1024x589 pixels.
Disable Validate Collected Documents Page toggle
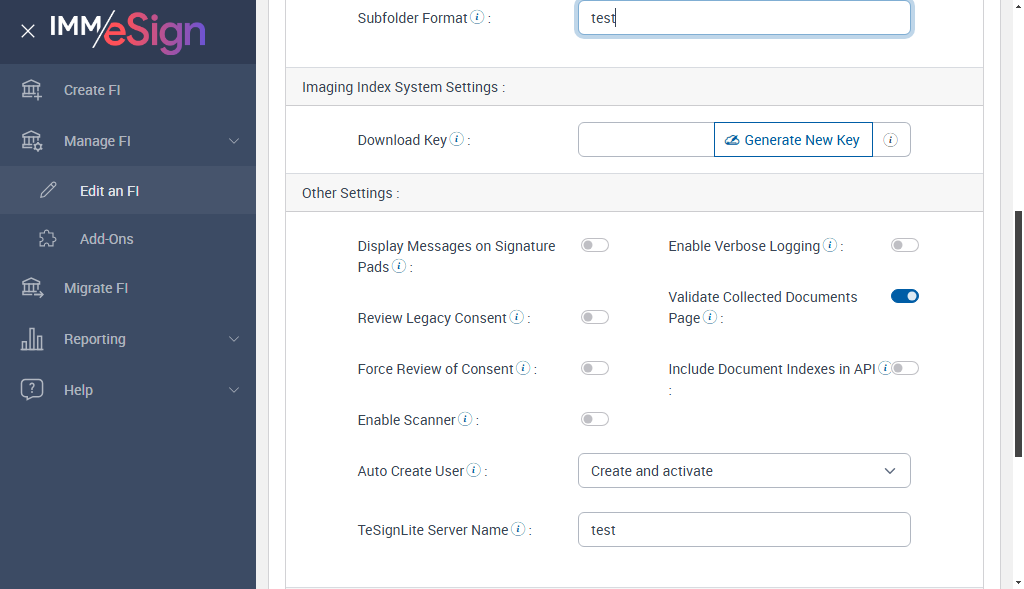point(904,296)
